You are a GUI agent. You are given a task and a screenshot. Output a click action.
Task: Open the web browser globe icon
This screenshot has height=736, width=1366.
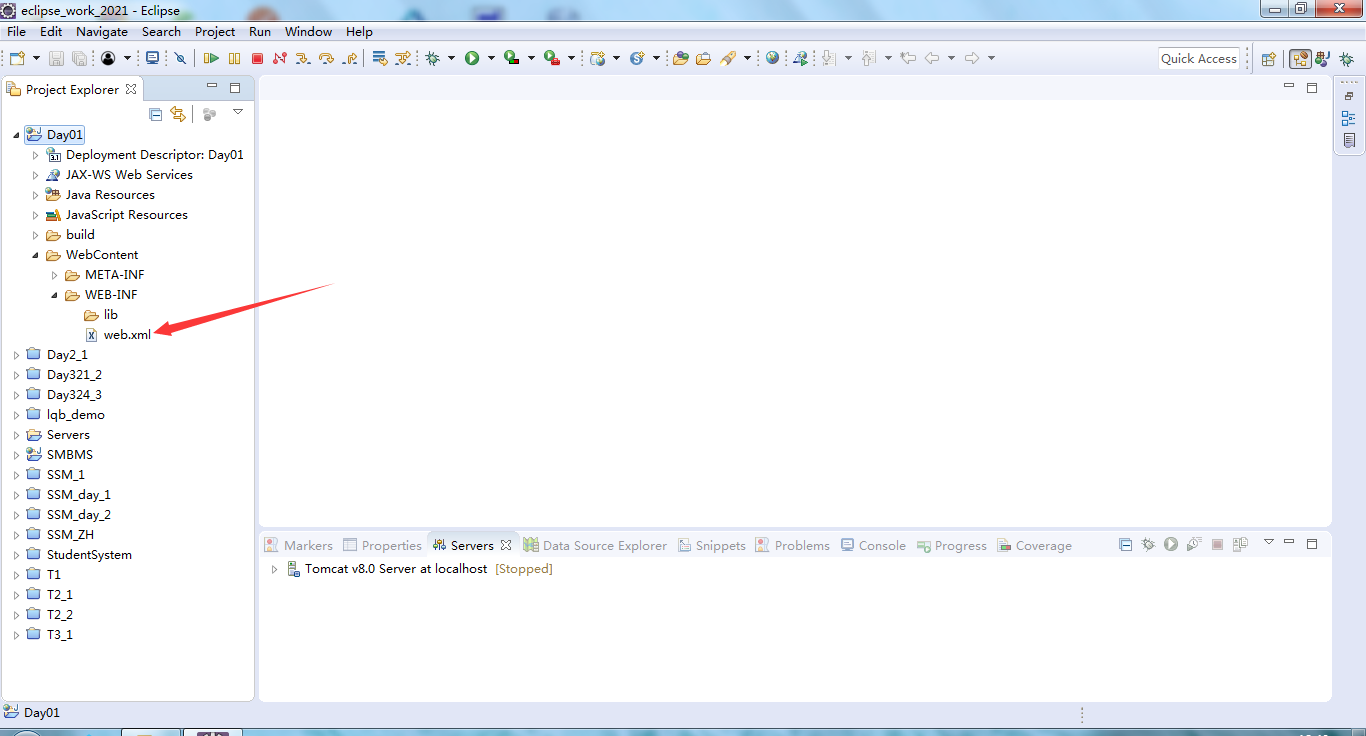coord(772,59)
